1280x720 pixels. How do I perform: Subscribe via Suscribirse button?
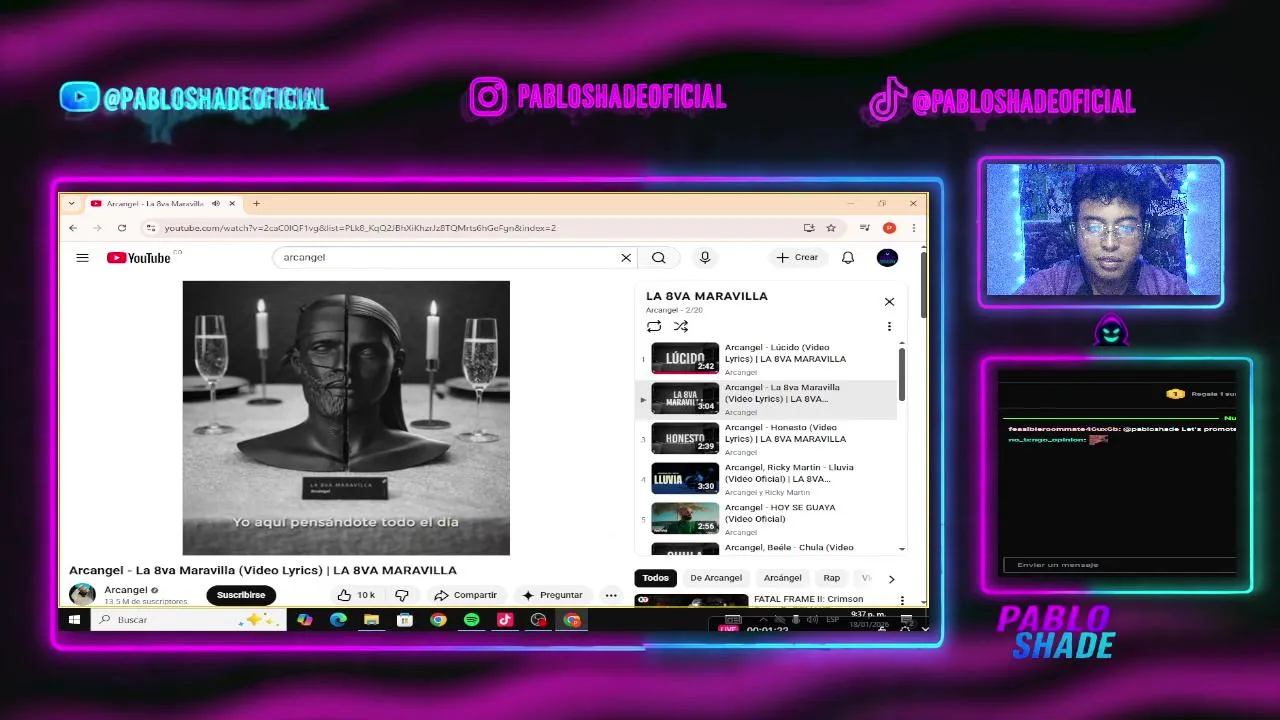(241, 595)
